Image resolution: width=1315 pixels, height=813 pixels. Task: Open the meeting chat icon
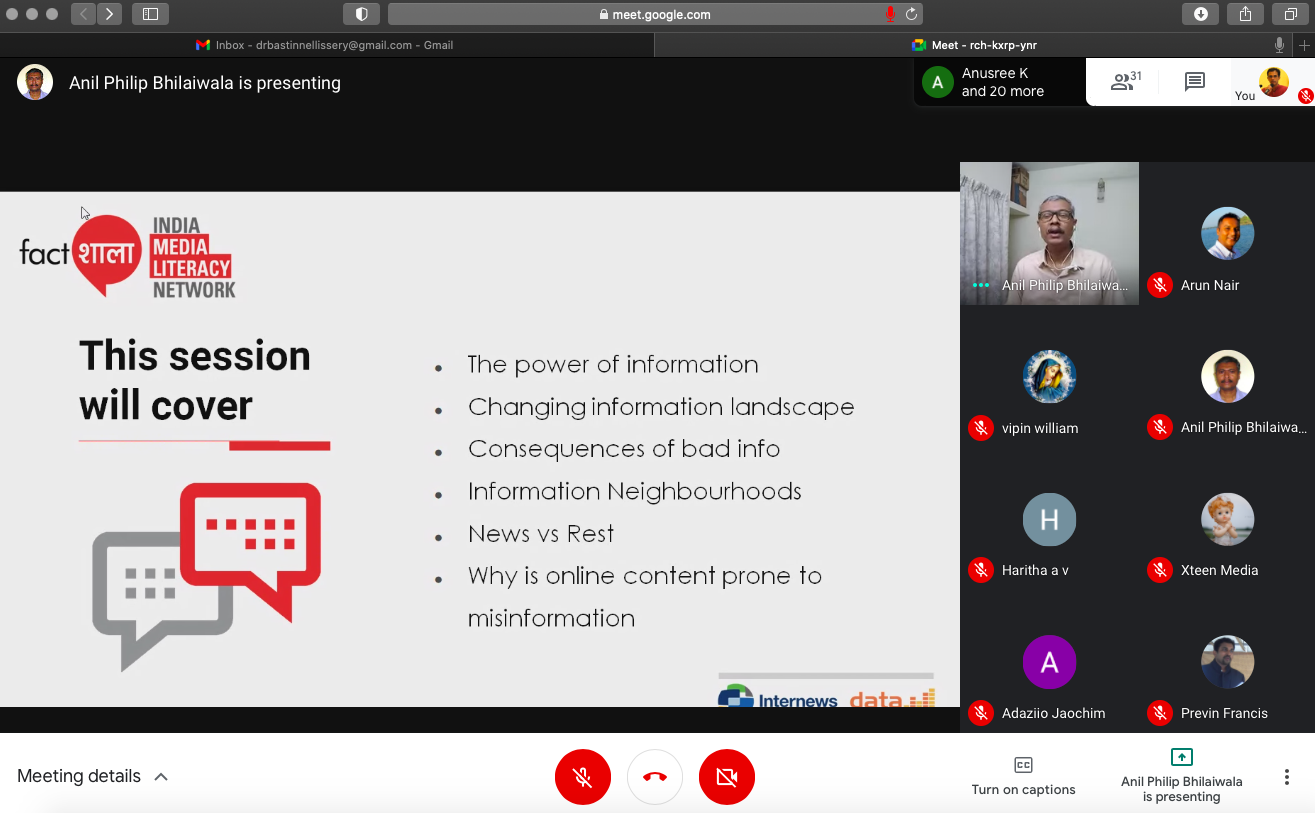pos(1194,82)
